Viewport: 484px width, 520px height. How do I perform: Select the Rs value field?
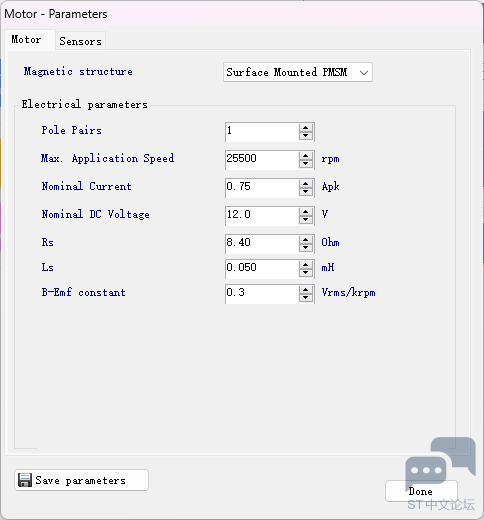262,244
